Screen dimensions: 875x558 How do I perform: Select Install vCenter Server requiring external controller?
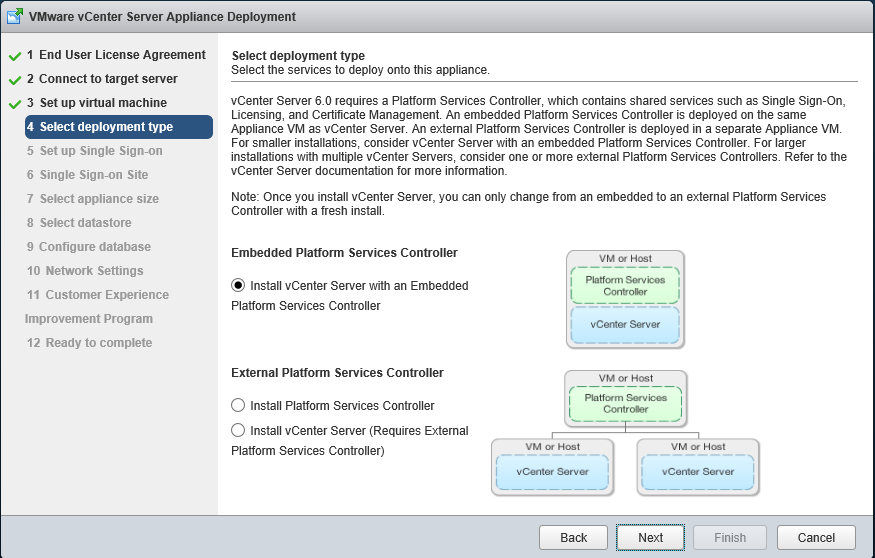[238, 431]
